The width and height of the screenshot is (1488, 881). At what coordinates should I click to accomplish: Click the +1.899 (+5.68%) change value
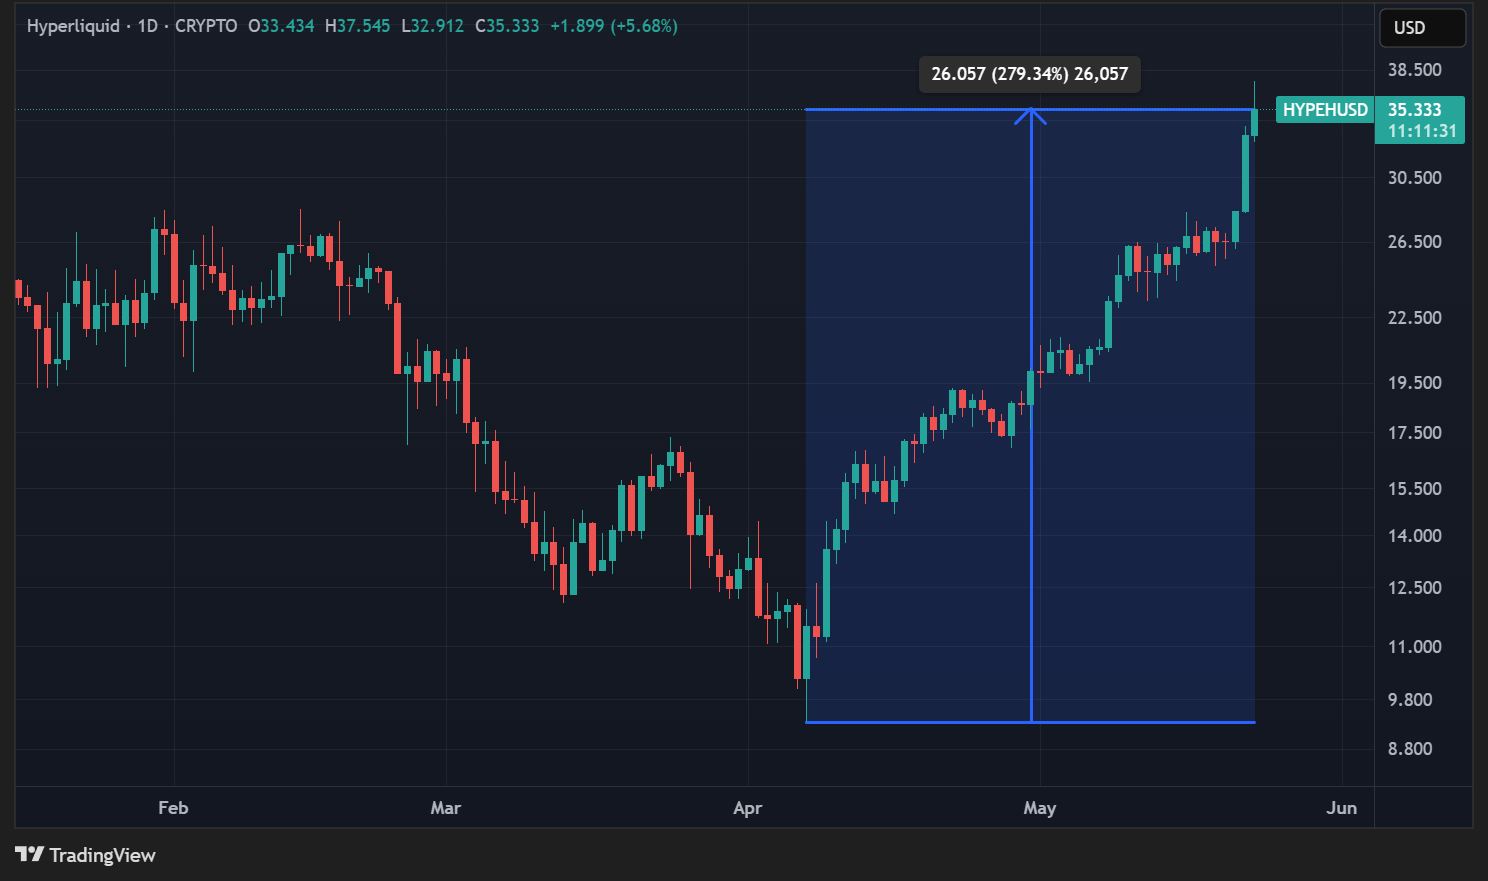(x=614, y=26)
